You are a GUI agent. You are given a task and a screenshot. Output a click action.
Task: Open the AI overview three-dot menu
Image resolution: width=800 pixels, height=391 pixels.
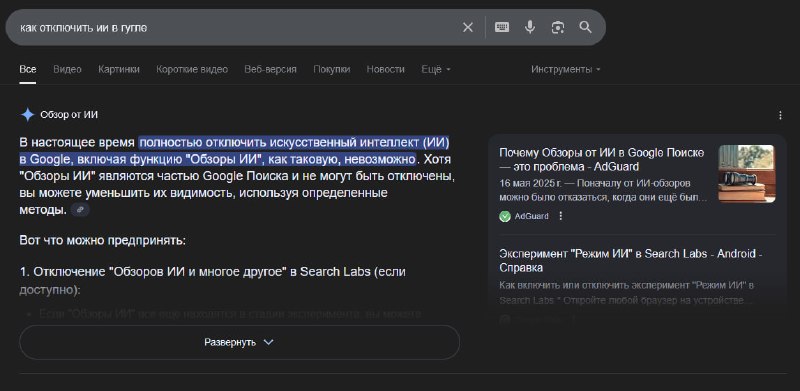[x=780, y=115]
